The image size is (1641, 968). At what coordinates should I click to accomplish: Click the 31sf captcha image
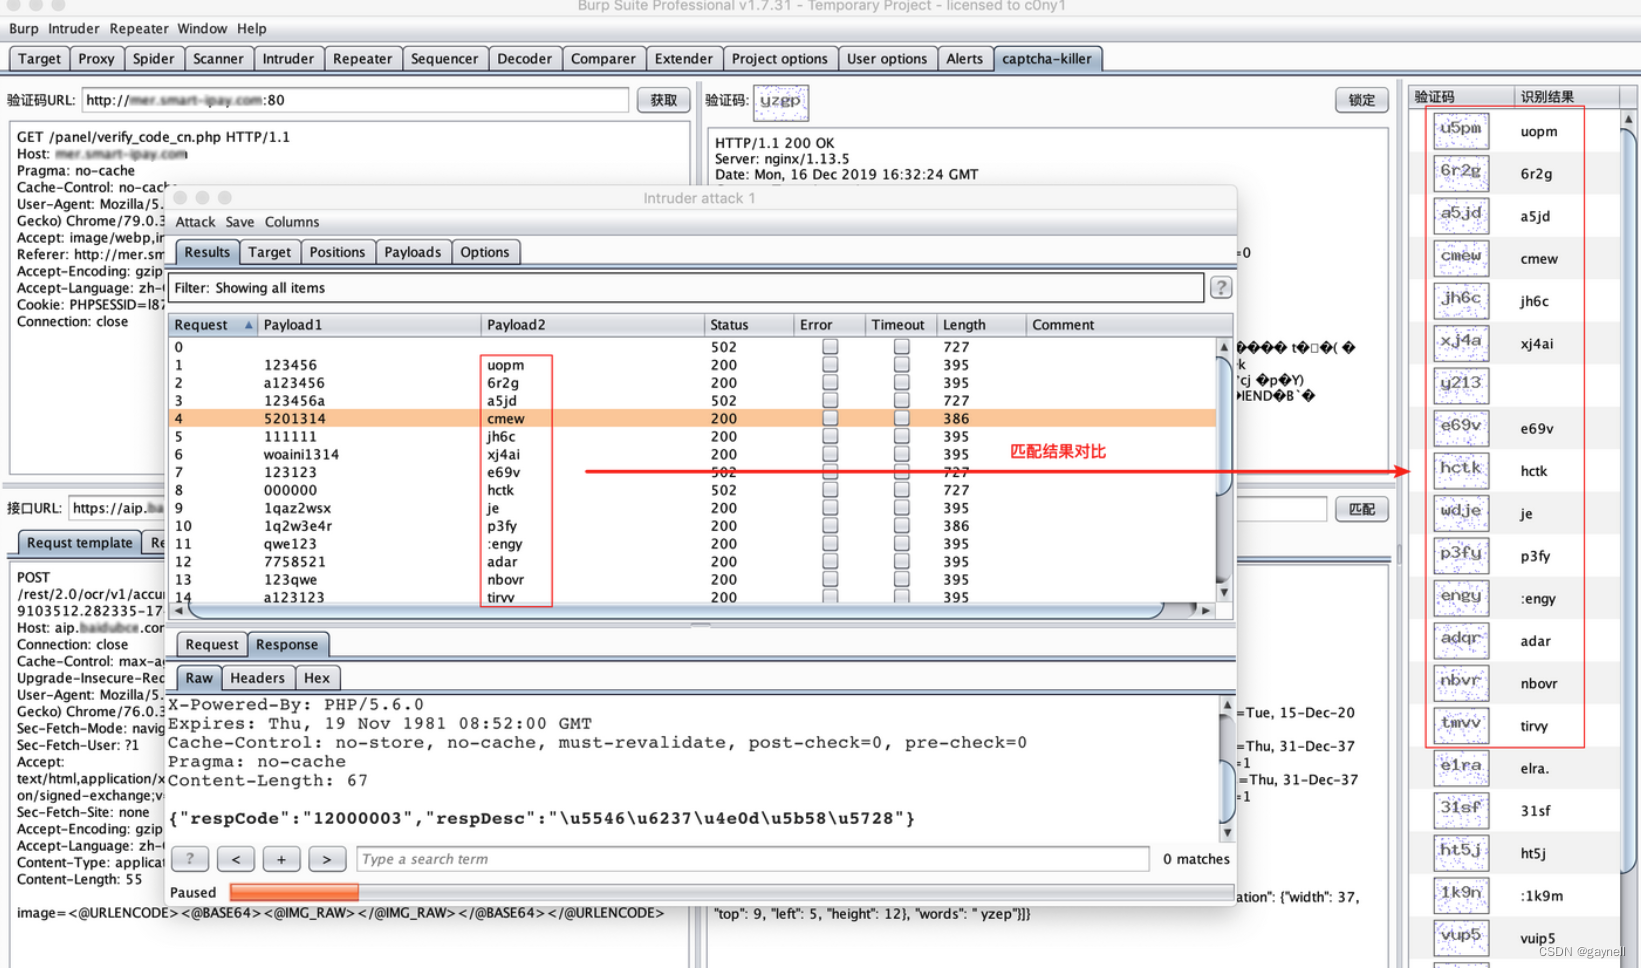point(1461,810)
